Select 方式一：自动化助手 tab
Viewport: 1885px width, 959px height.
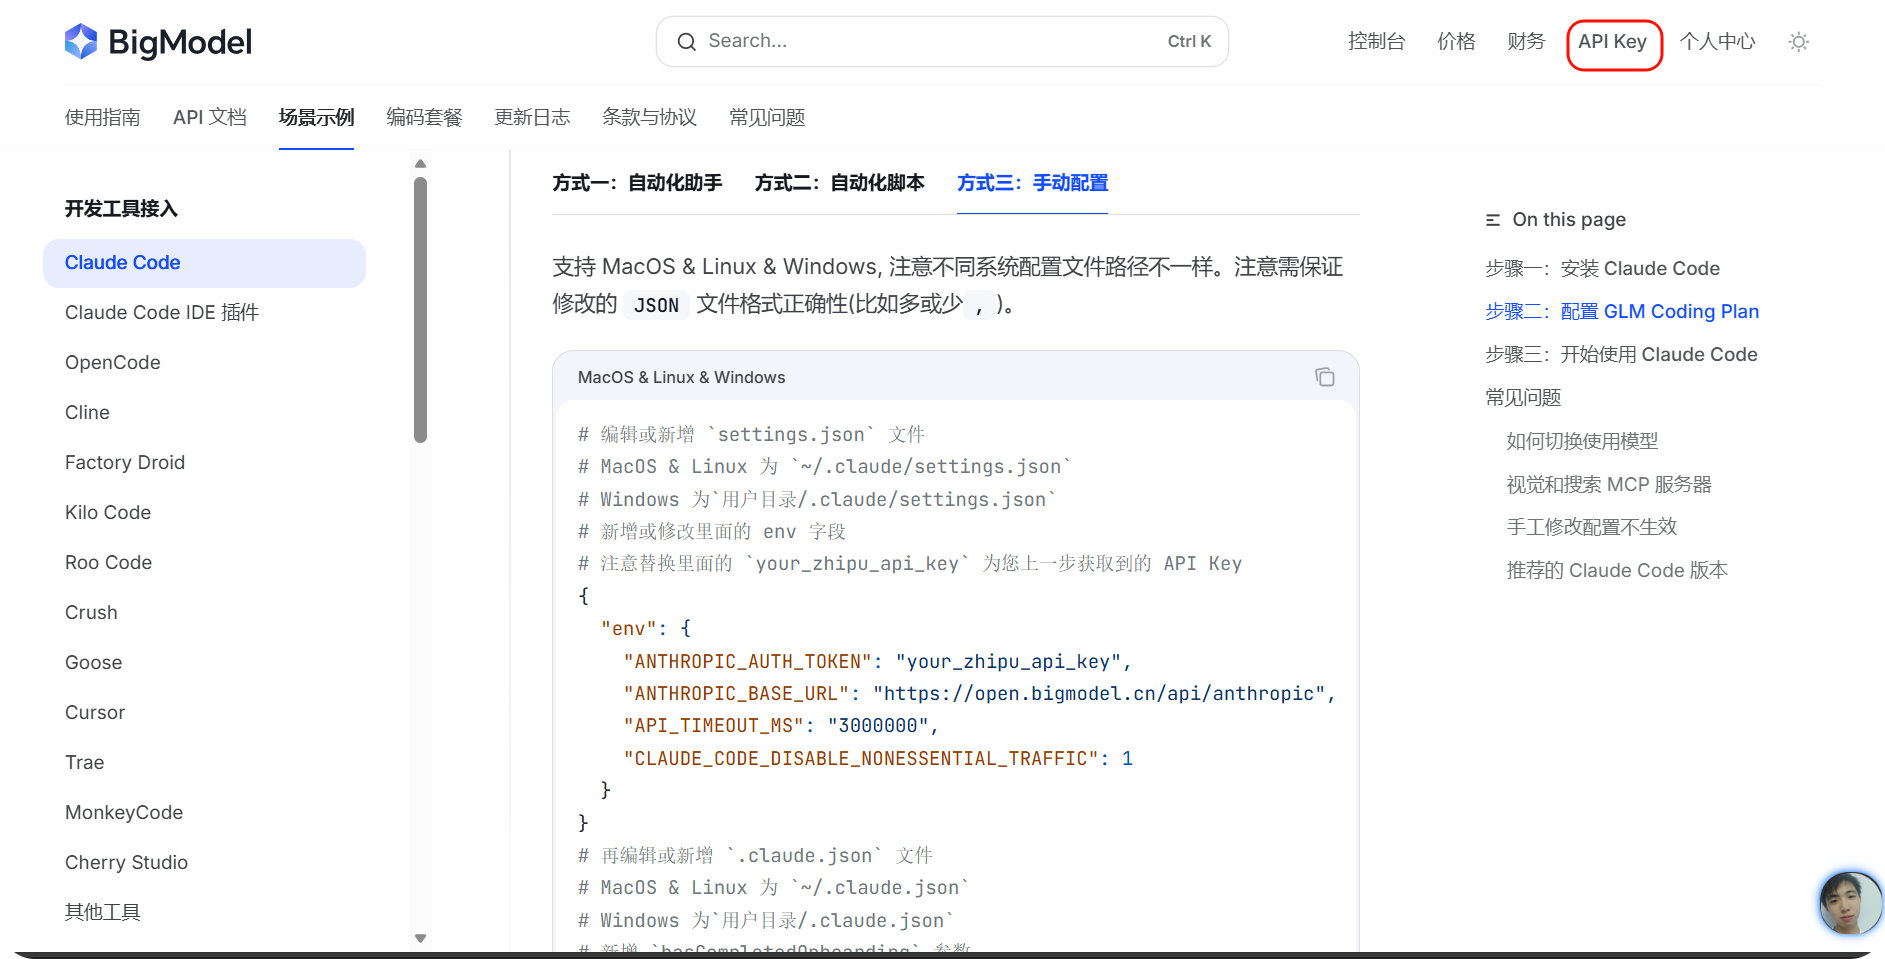[x=637, y=183]
